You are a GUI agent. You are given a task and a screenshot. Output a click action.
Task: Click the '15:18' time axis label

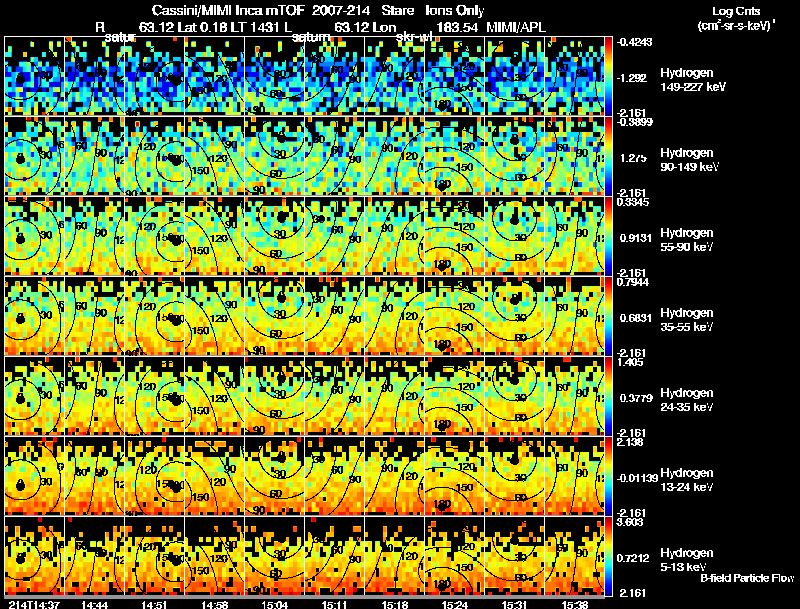(395, 604)
